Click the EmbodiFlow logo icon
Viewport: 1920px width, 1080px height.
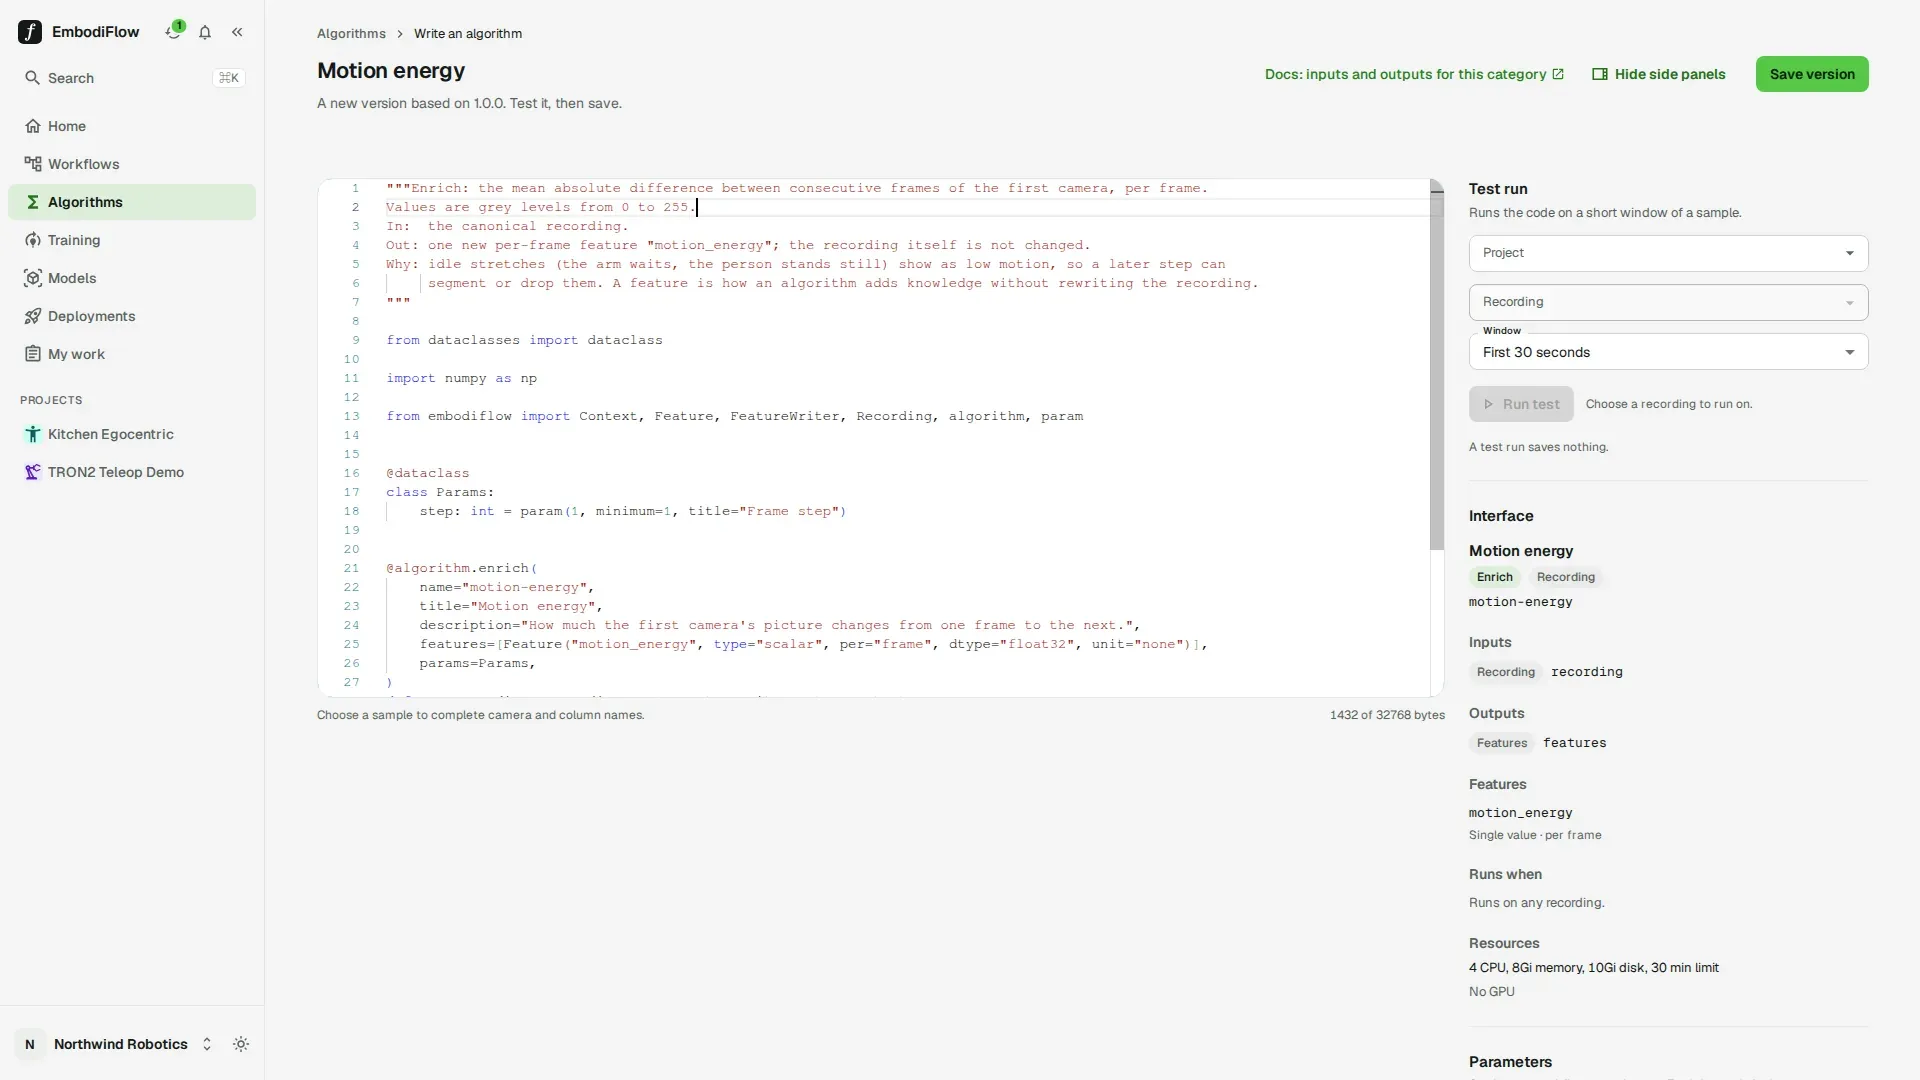click(x=30, y=32)
